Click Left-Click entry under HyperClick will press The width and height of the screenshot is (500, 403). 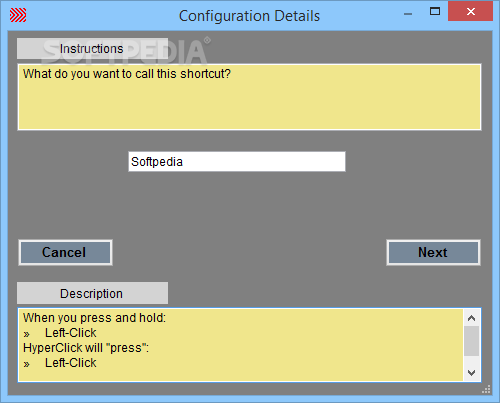click(x=71, y=363)
